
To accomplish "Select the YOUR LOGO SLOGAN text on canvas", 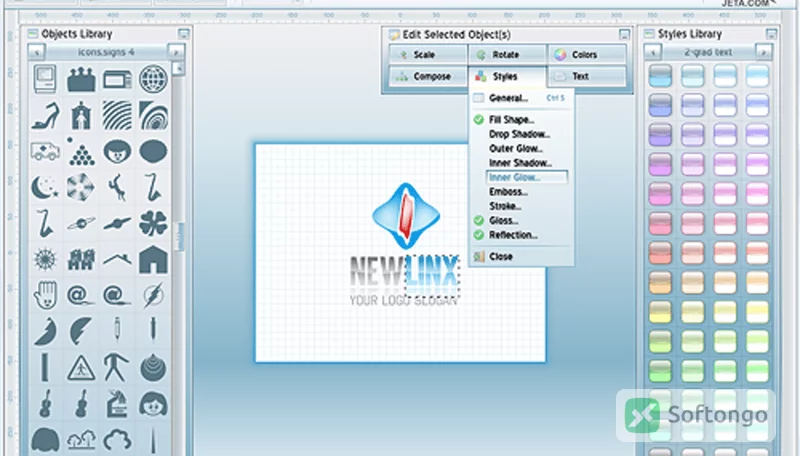I will [403, 301].
